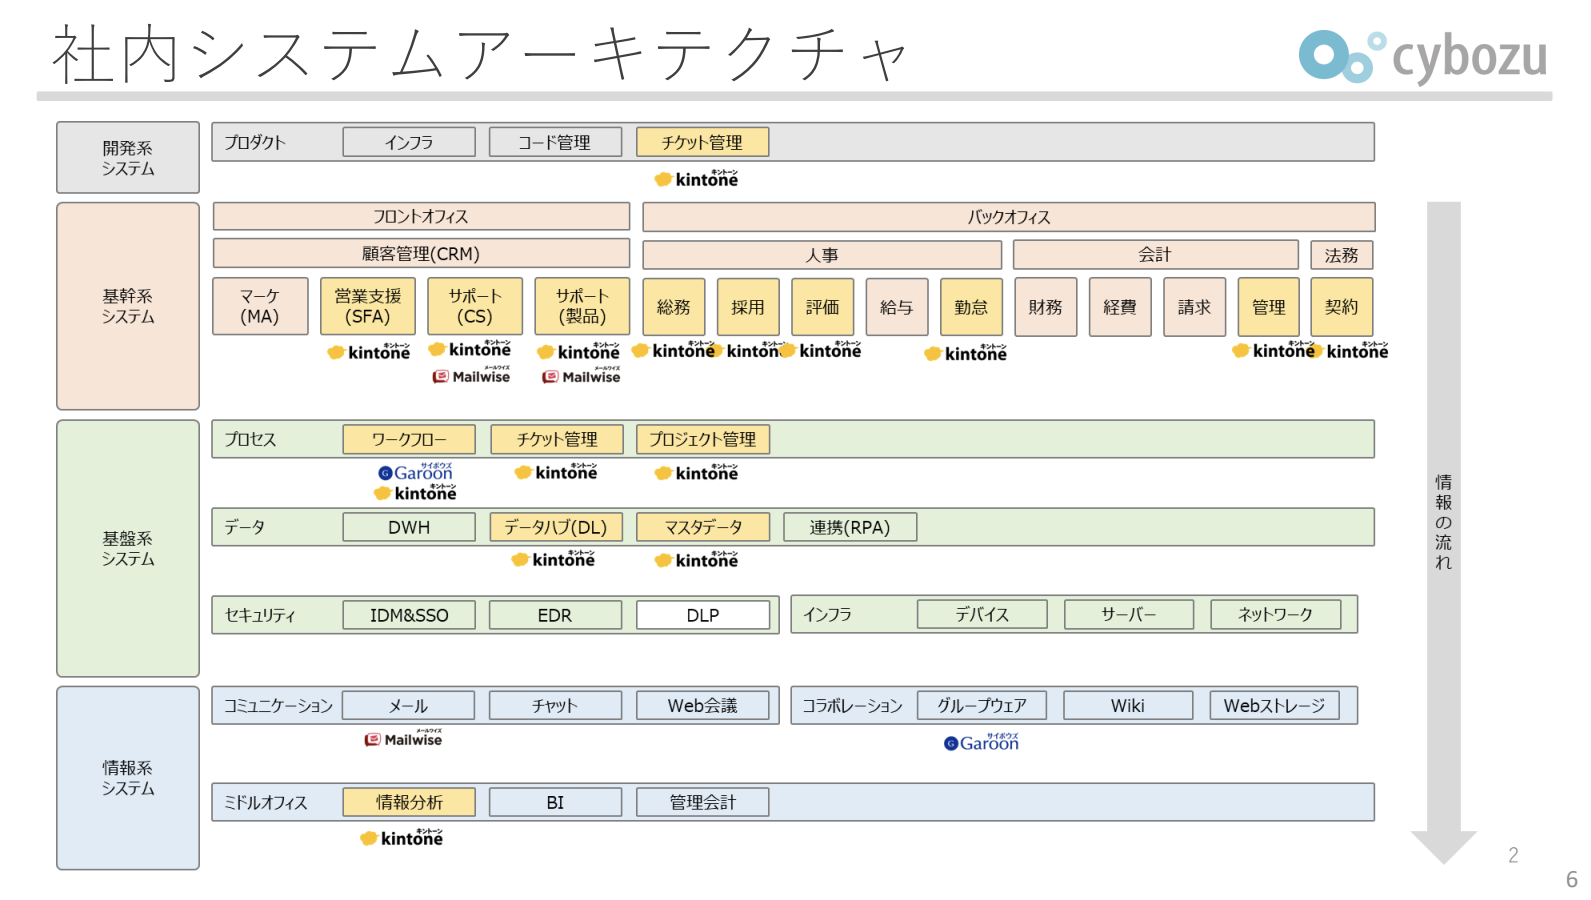The width and height of the screenshot is (1591, 900).
Task: Click the kintone logo under サポート(CS)
Action: pyautogui.click(x=470, y=349)
